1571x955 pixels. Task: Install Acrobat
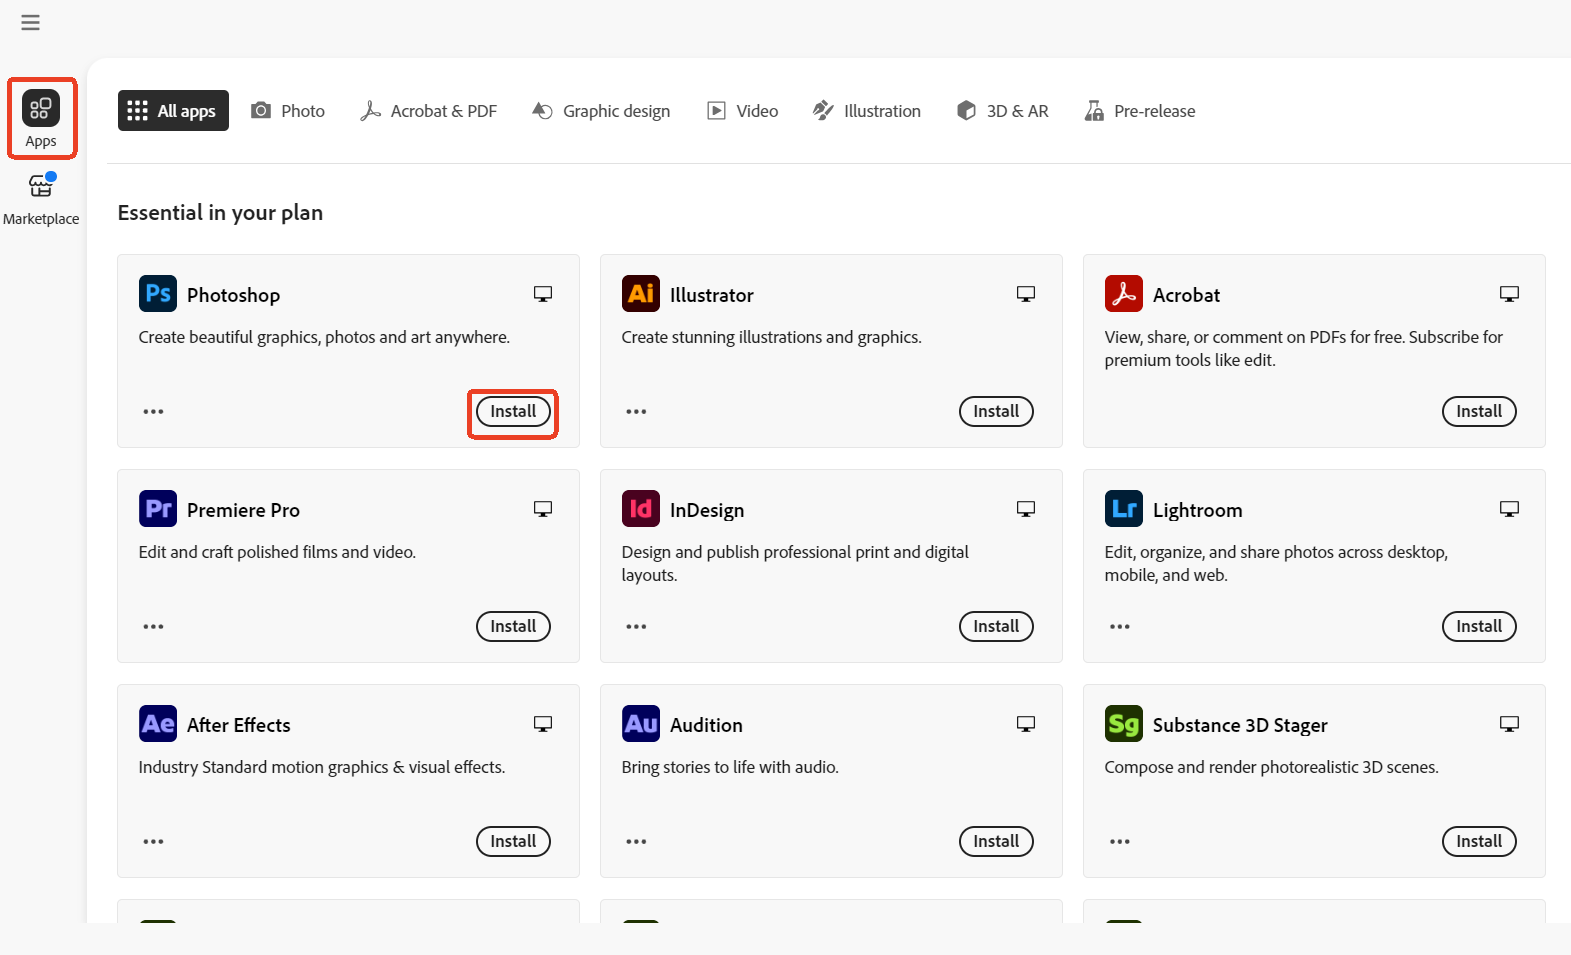click(1479, 411)
